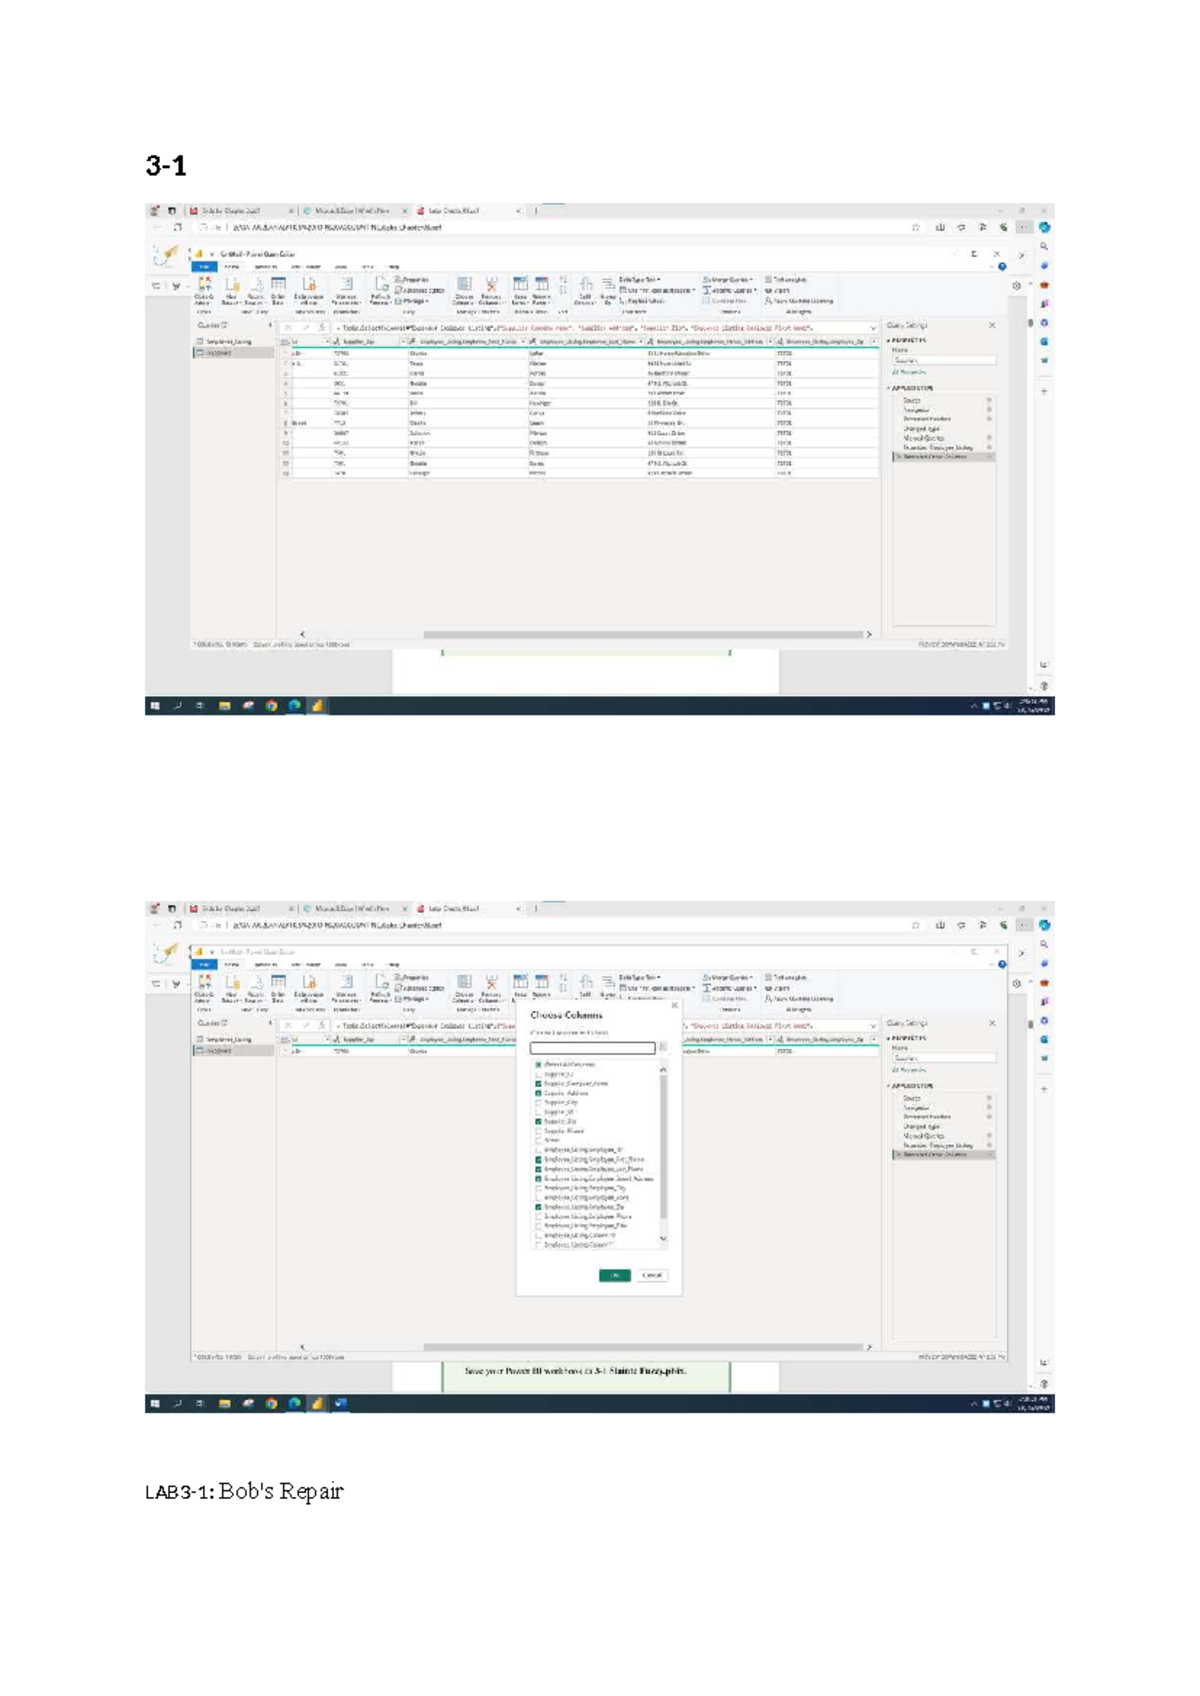Click Windows Start button in top screenshot taskbar
This screenshot has height=1696, width=1200.
point(155,706)
